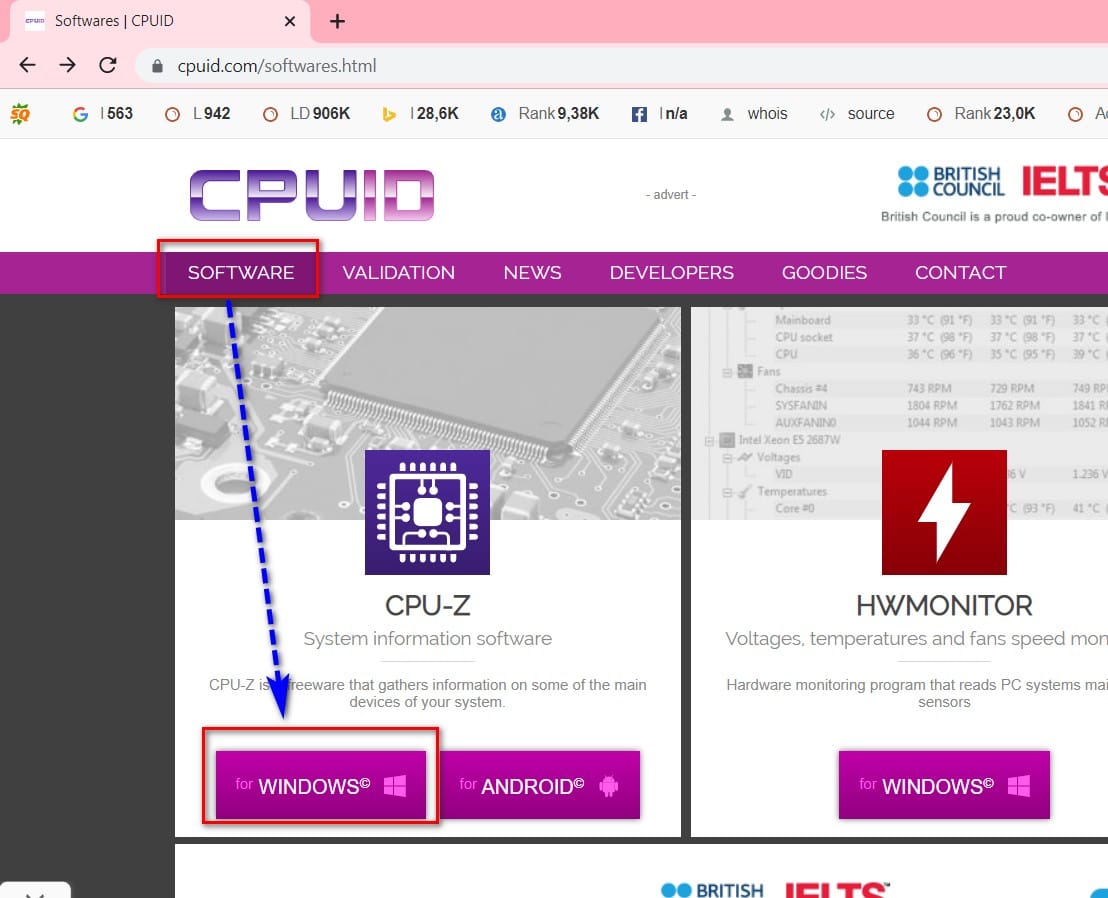Click the CPUID logo
This screenshot has width=1108, height=898.
[312, 195]
